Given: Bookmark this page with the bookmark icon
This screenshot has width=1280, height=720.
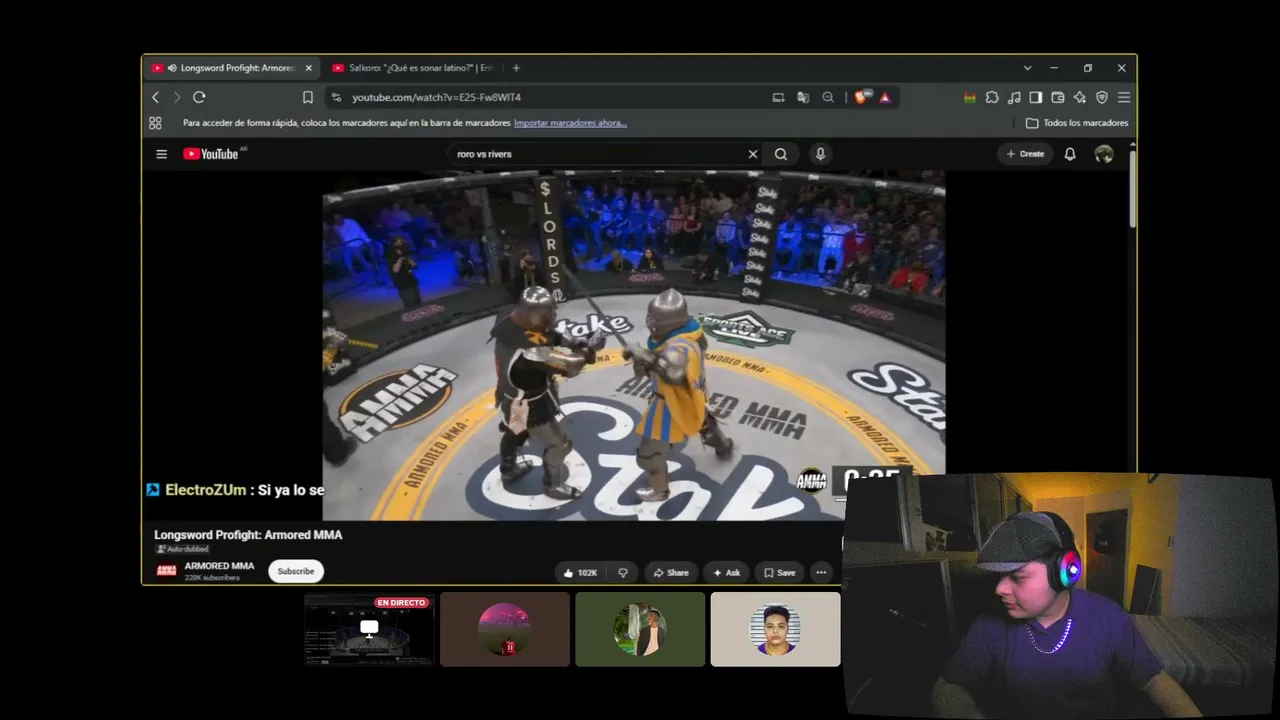Looking at the screenshot, I should (x=308, y=97).
